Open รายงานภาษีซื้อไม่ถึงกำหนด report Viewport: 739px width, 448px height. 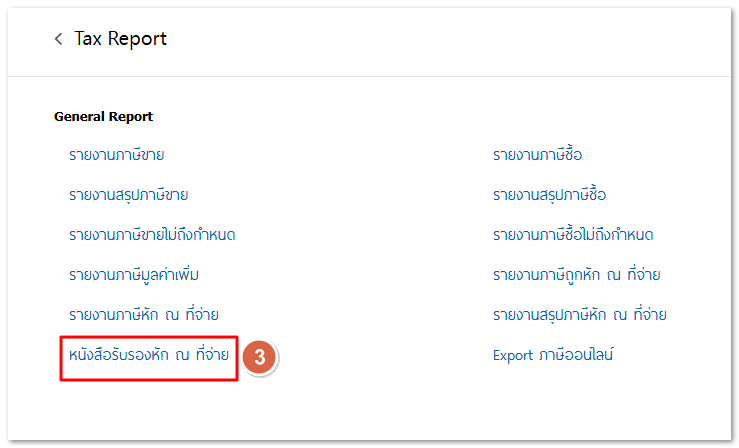(573, 234)
